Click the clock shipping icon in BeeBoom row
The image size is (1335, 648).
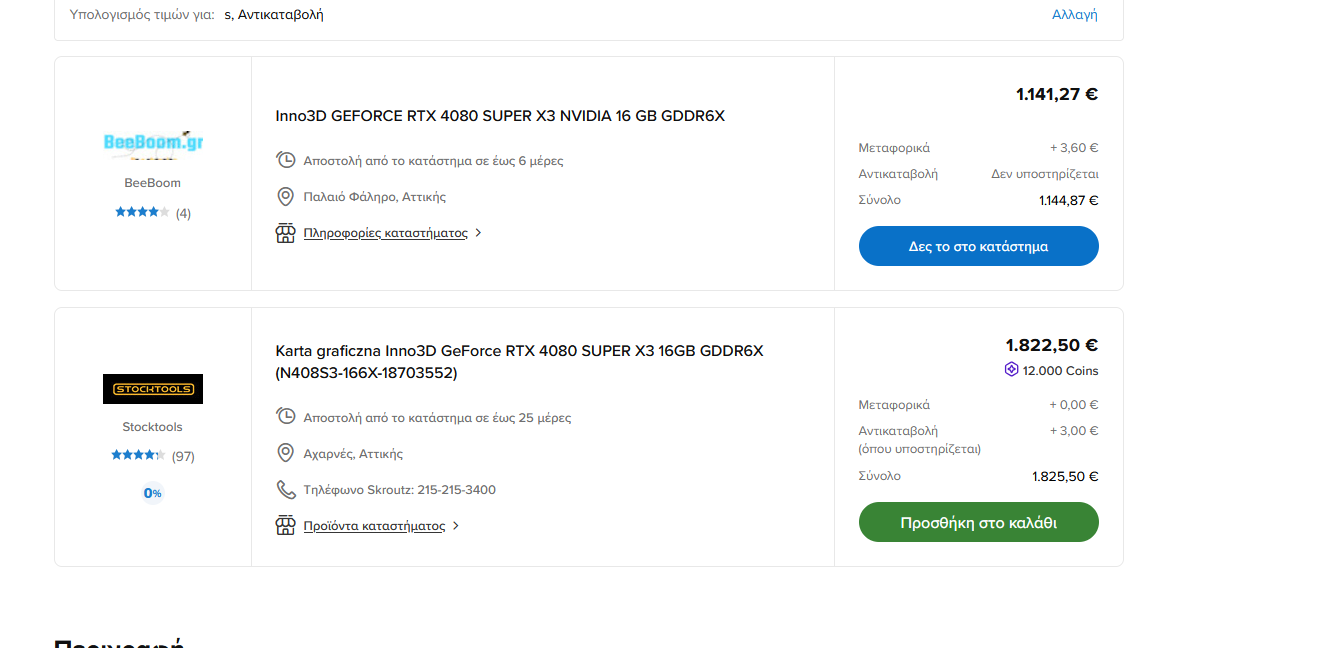point(285,160)
